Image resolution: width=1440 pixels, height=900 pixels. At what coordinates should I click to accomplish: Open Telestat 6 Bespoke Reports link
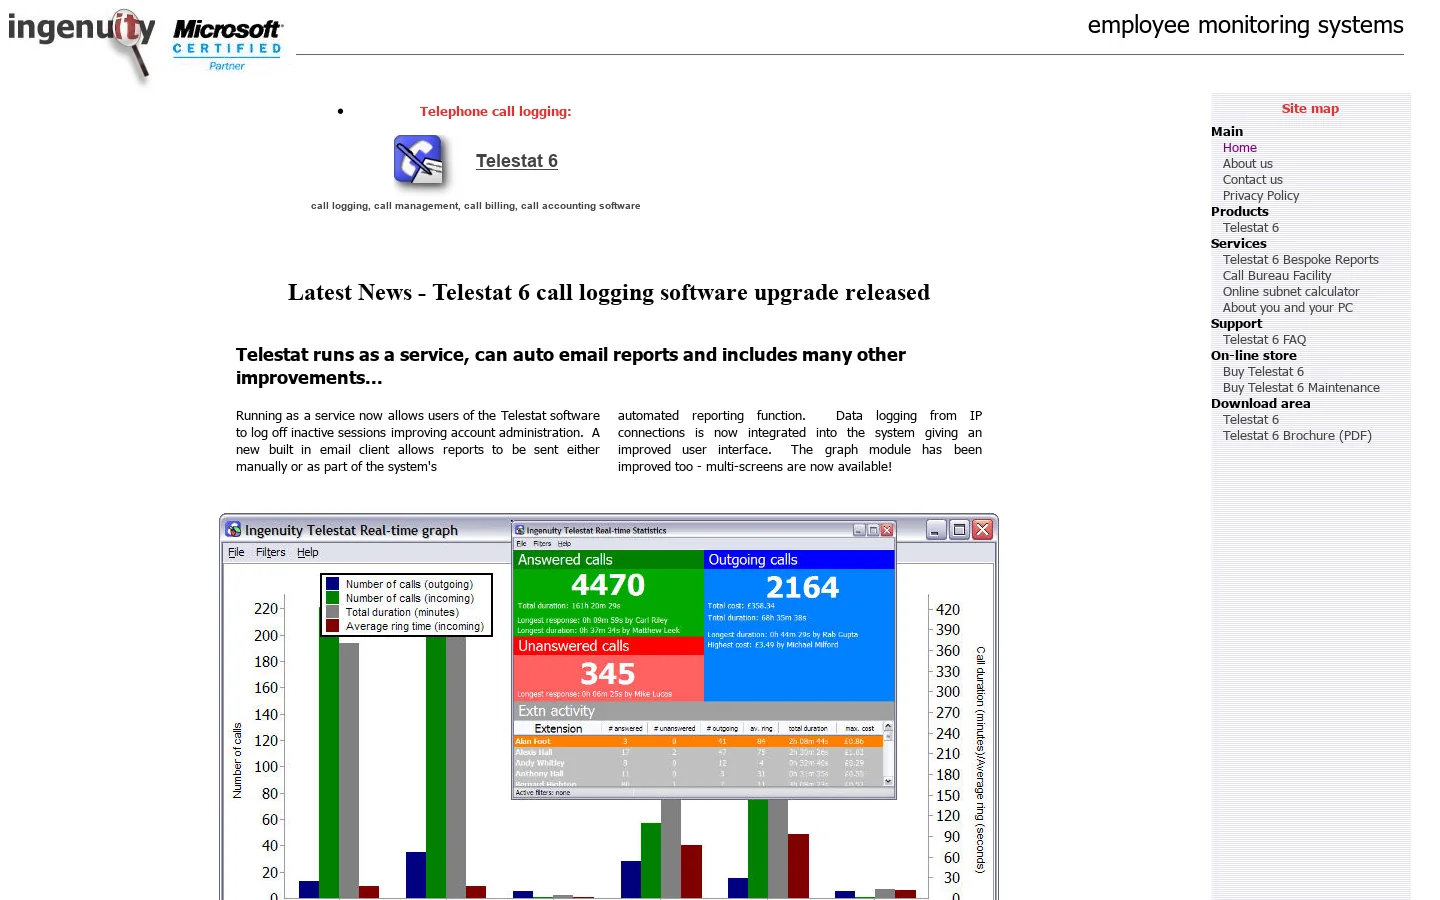[x=1300, y=260]
